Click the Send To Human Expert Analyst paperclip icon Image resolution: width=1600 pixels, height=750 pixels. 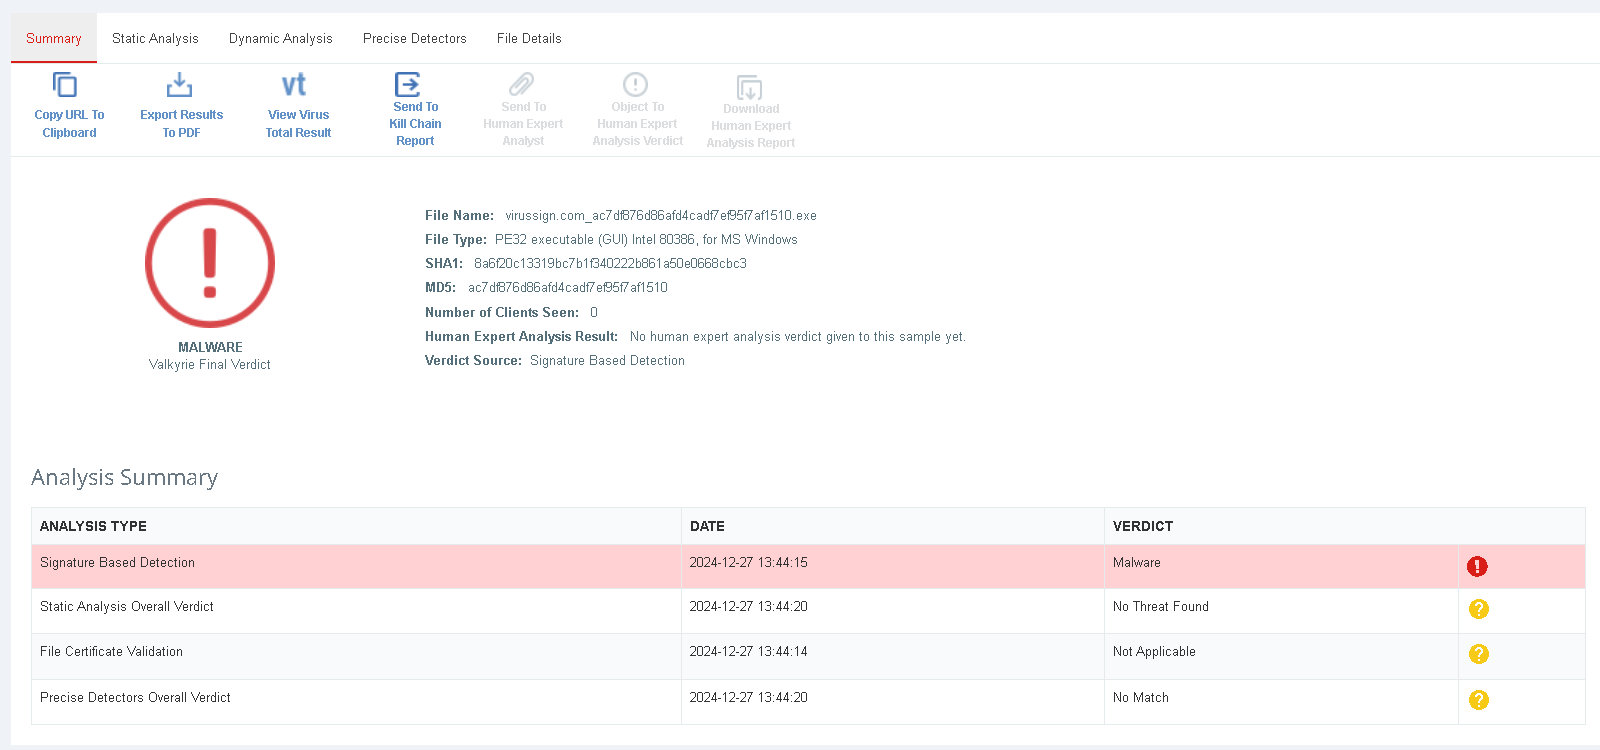pos(522,84)
